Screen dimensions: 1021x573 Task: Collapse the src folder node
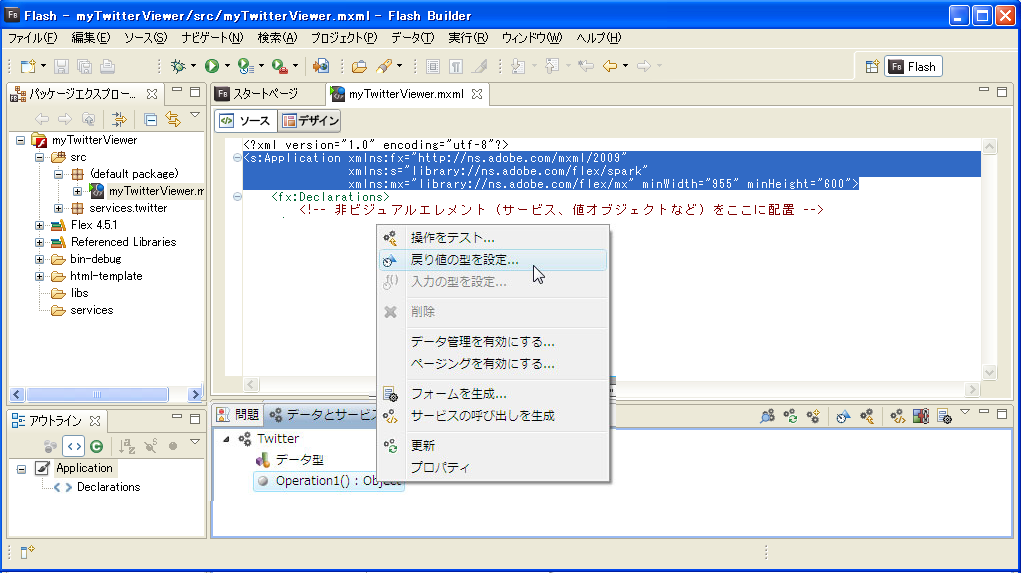tap(40, 157)
